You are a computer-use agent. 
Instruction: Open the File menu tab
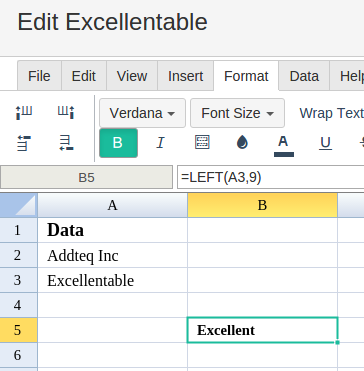(39, 76)
